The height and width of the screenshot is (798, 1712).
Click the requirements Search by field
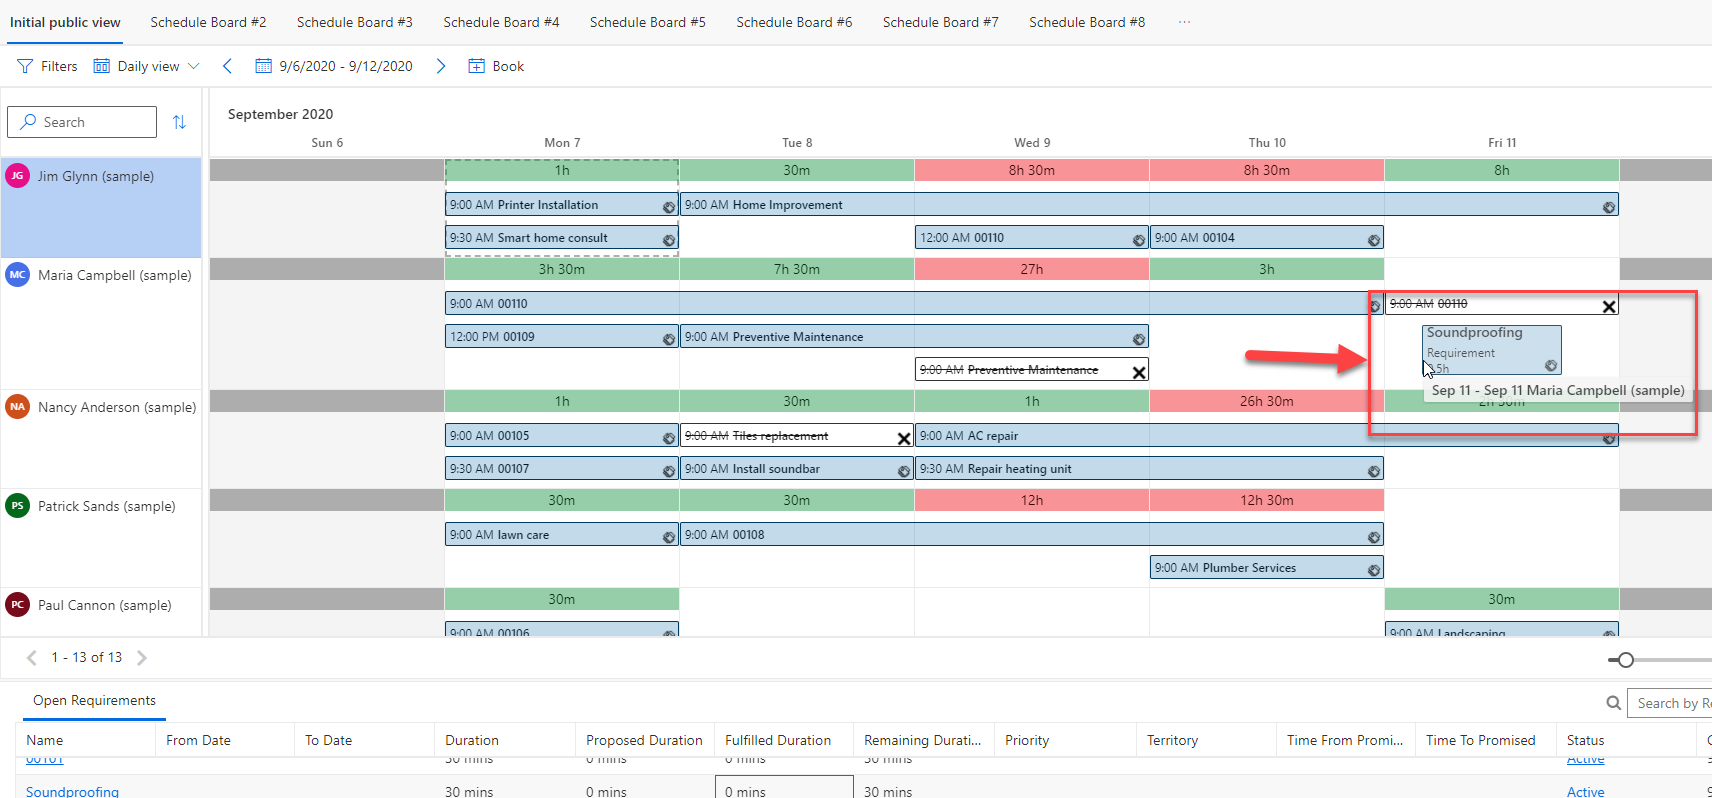click(x=1670, y=703)
